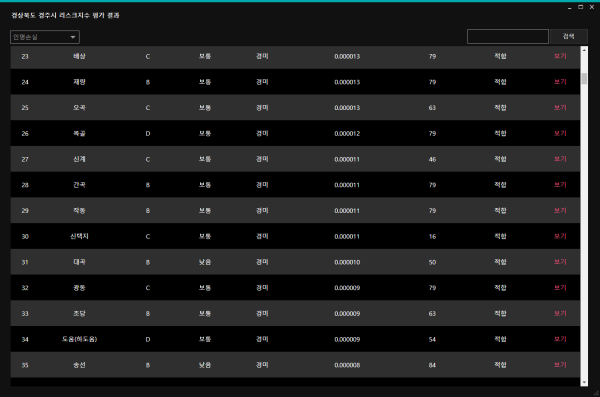
Task: Select row number 28 cell
Action: (25, 185)
